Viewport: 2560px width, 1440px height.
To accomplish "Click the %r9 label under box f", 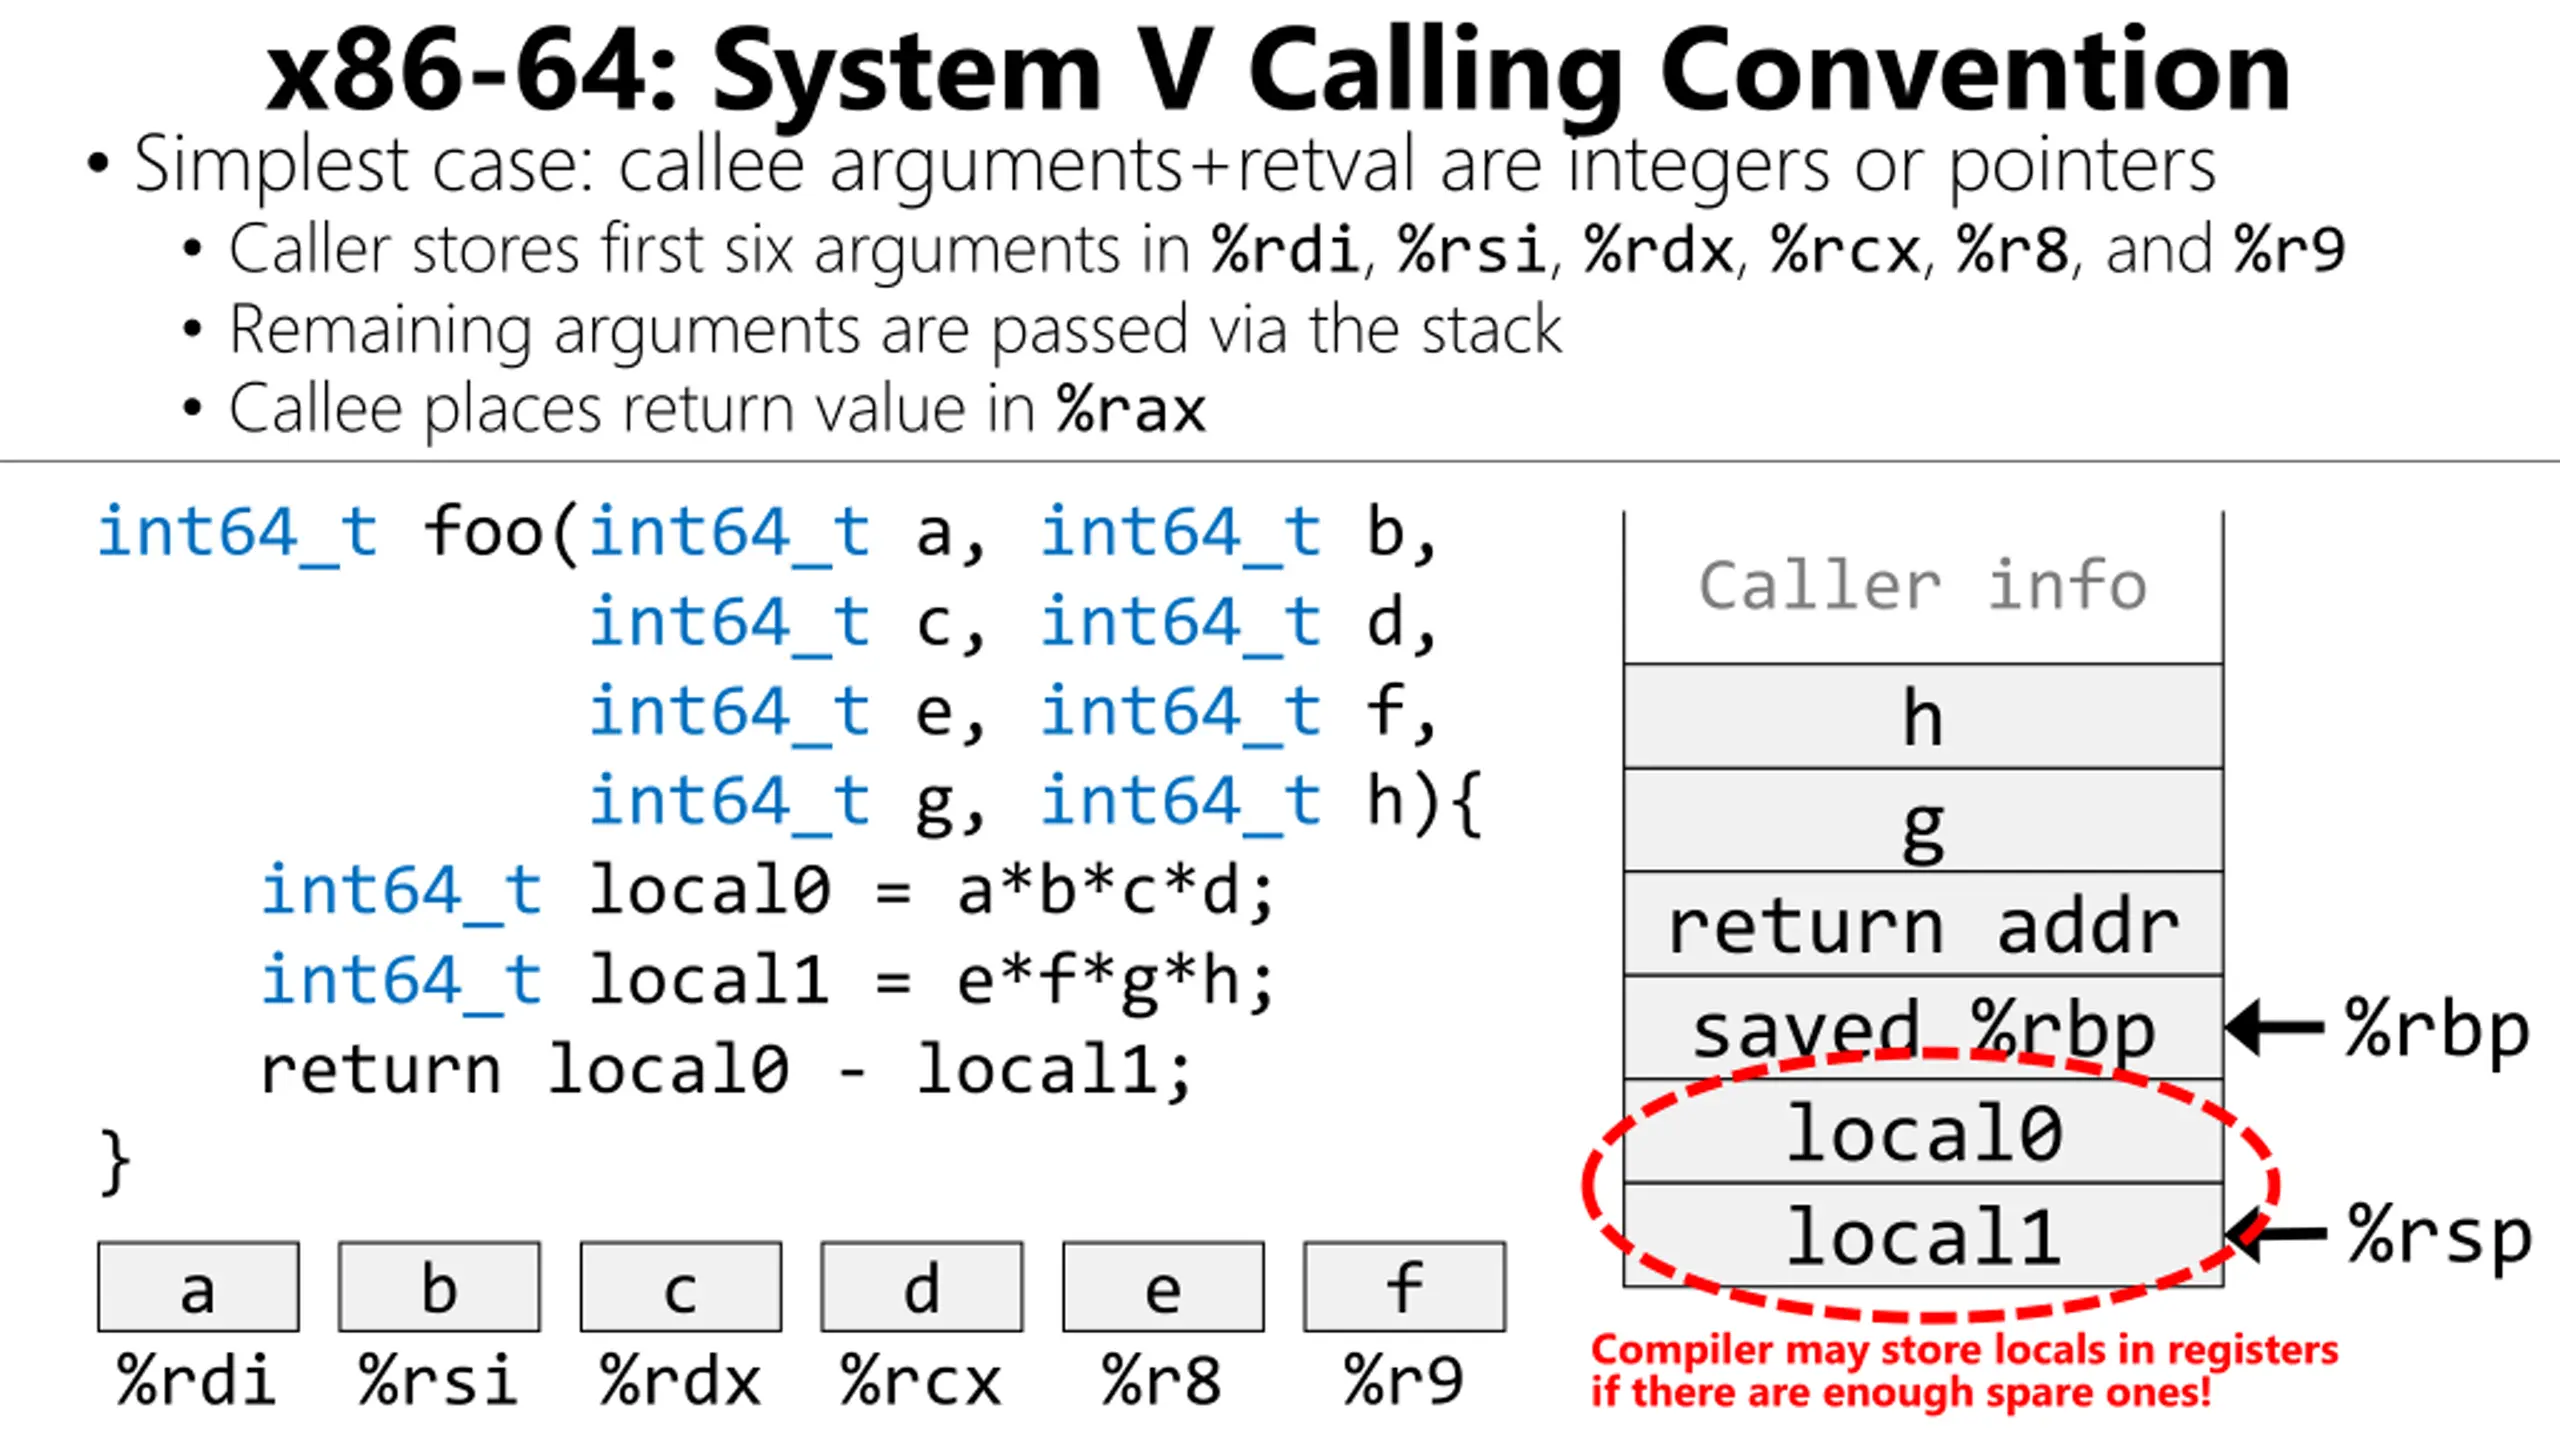I will point(1404,1380).
